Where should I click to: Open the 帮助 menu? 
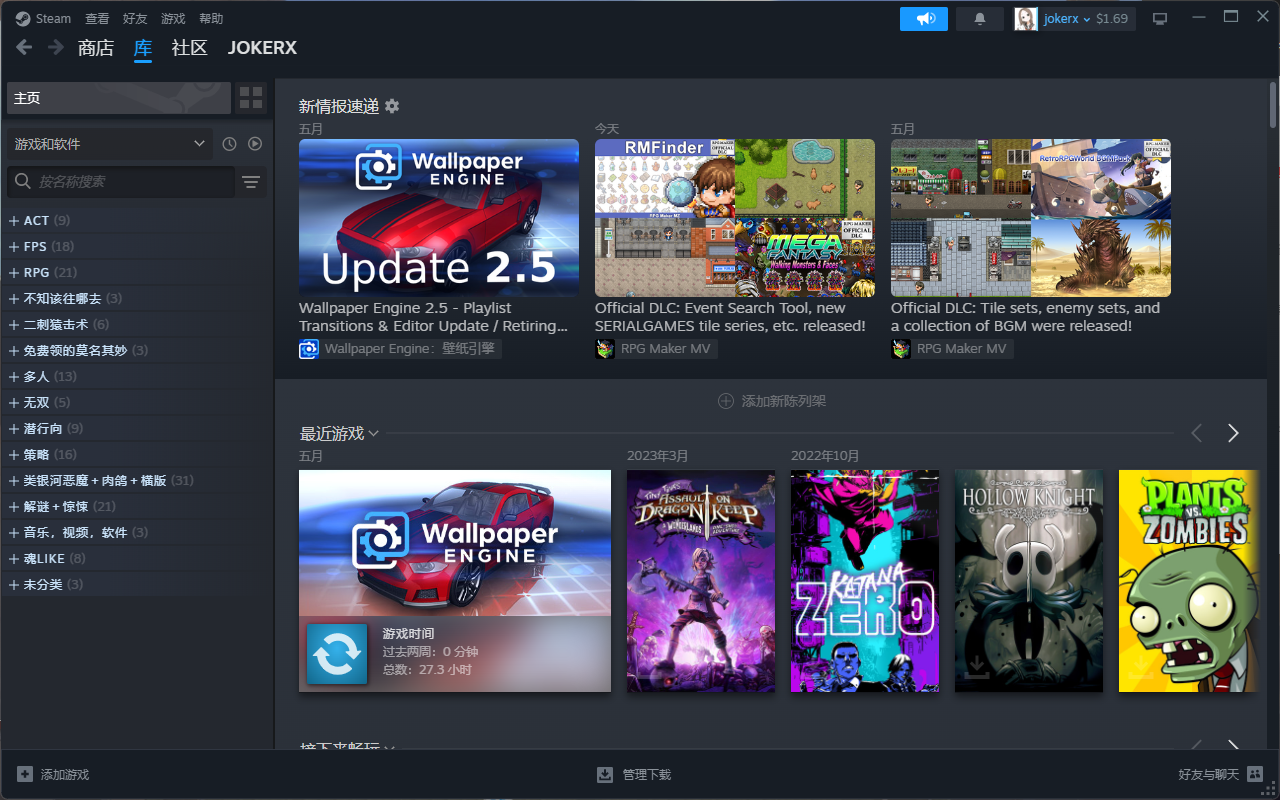[211, 18]
